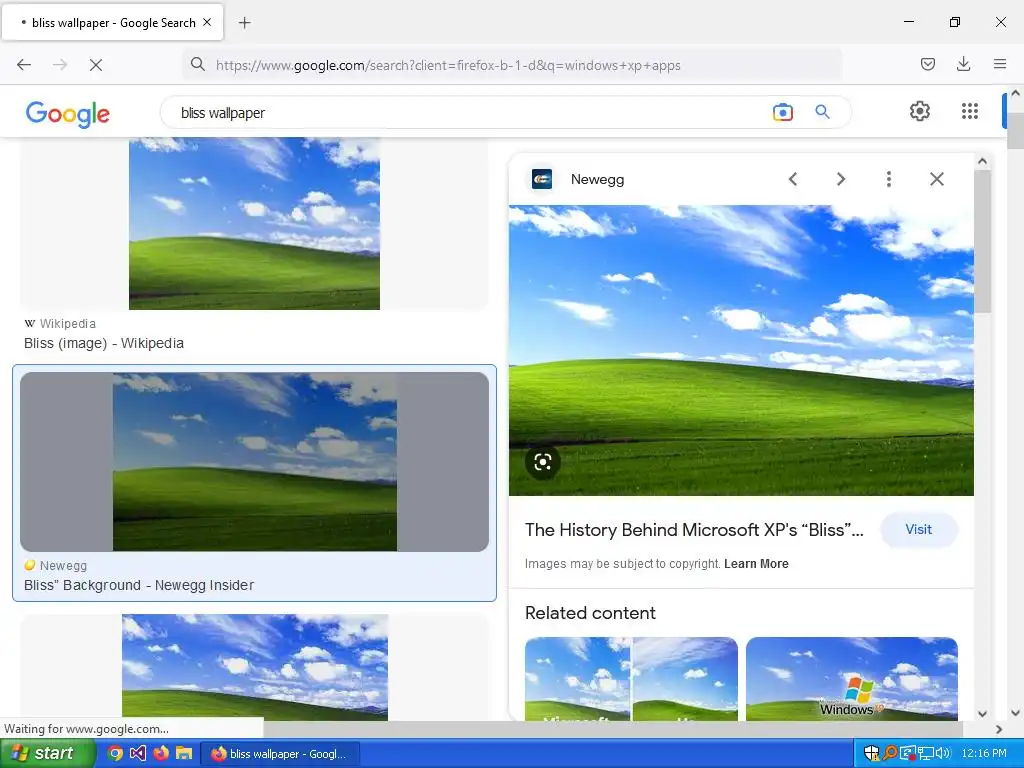Open related content Windows XP logo thumbnail
The image size is (1024, 768).
[x=852, y=679]
